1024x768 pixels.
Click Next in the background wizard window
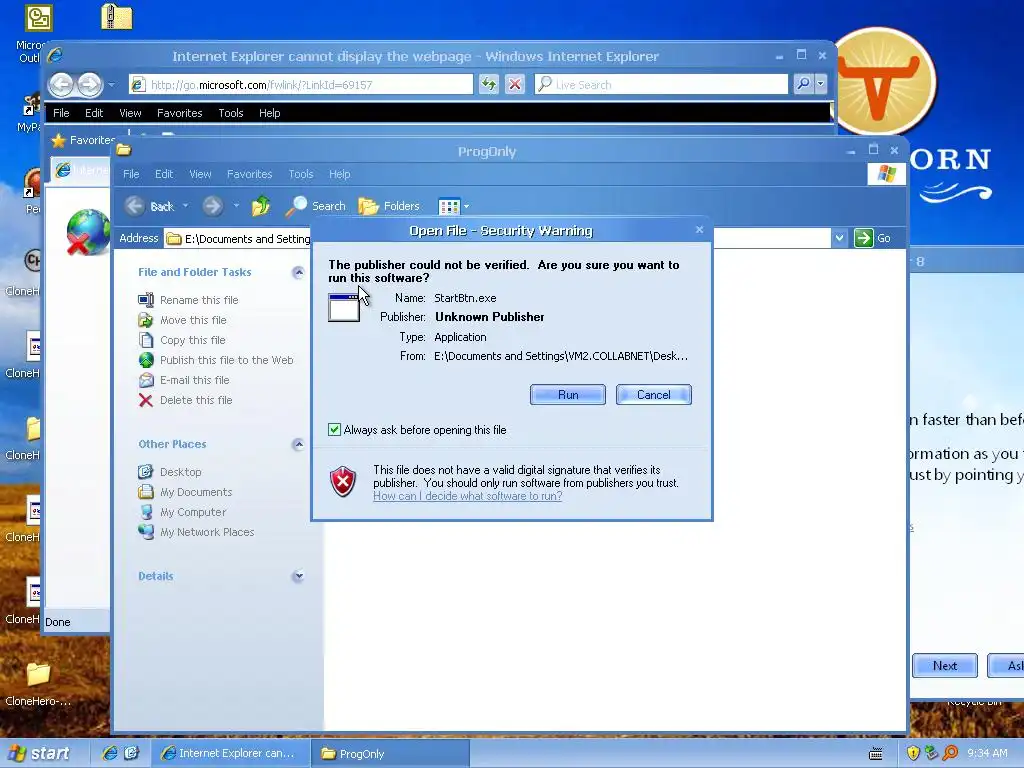944,665
